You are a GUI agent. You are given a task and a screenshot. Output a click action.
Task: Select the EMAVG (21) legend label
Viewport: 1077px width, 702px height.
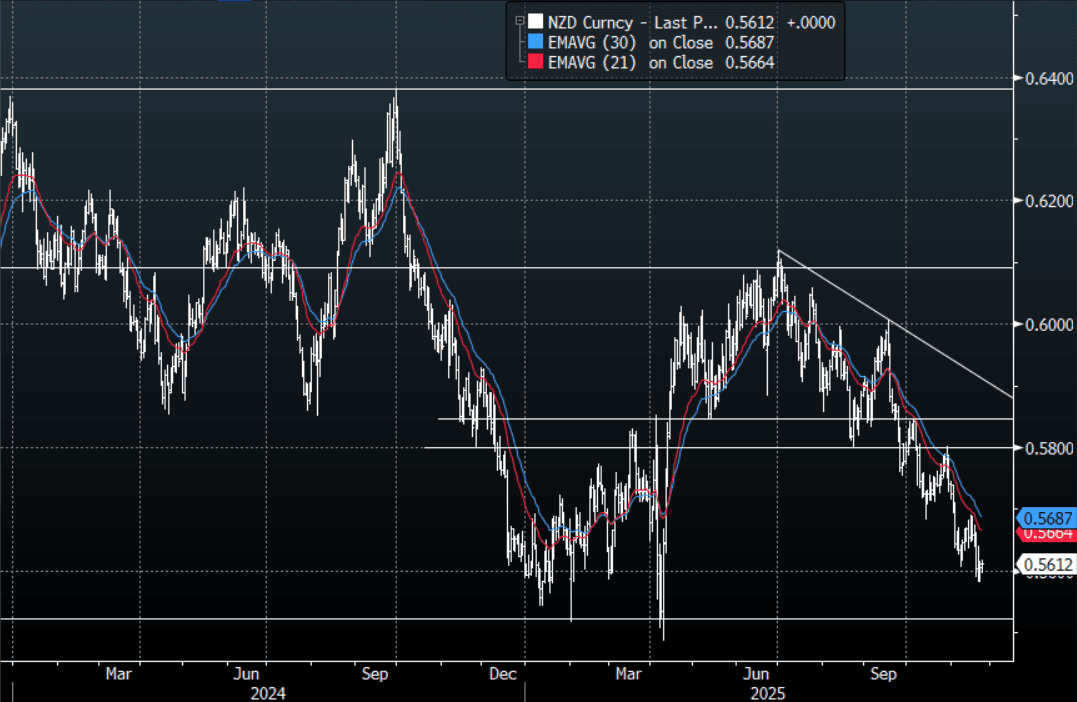coord(592,63)
